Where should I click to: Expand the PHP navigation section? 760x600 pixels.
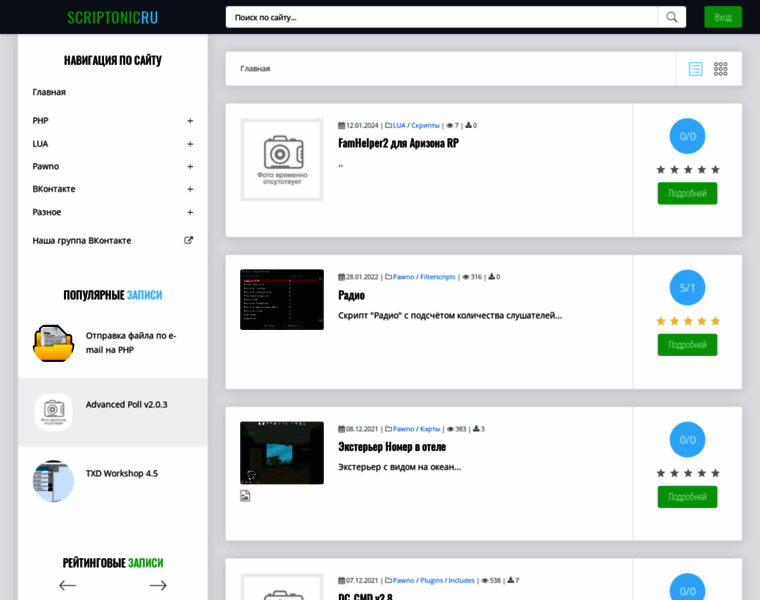tap(190, 121)
